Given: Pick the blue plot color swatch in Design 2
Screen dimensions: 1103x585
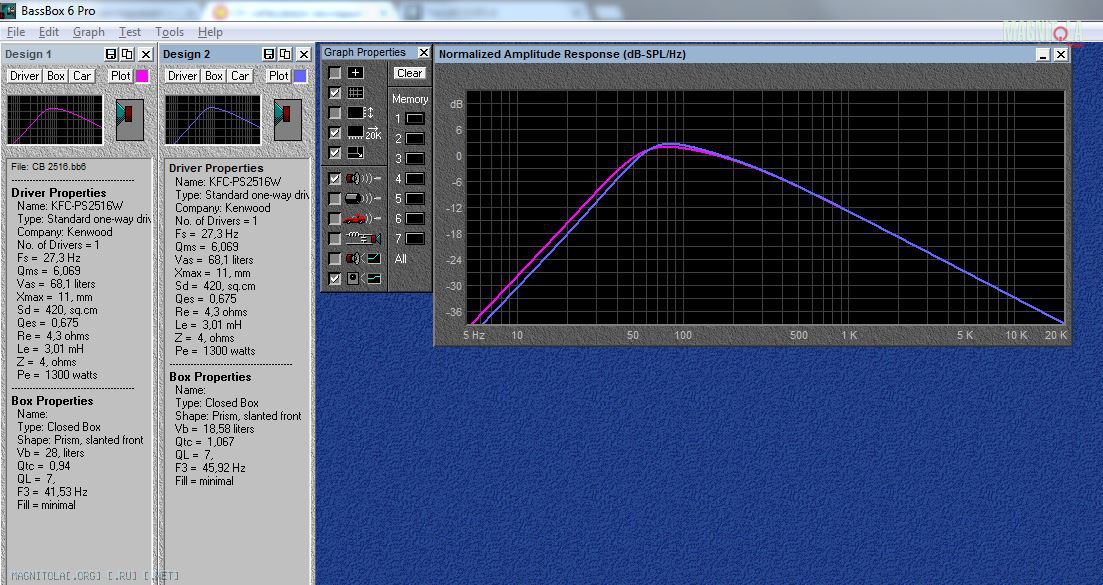Looking at the screenshot, I should (x=300, y=76).
